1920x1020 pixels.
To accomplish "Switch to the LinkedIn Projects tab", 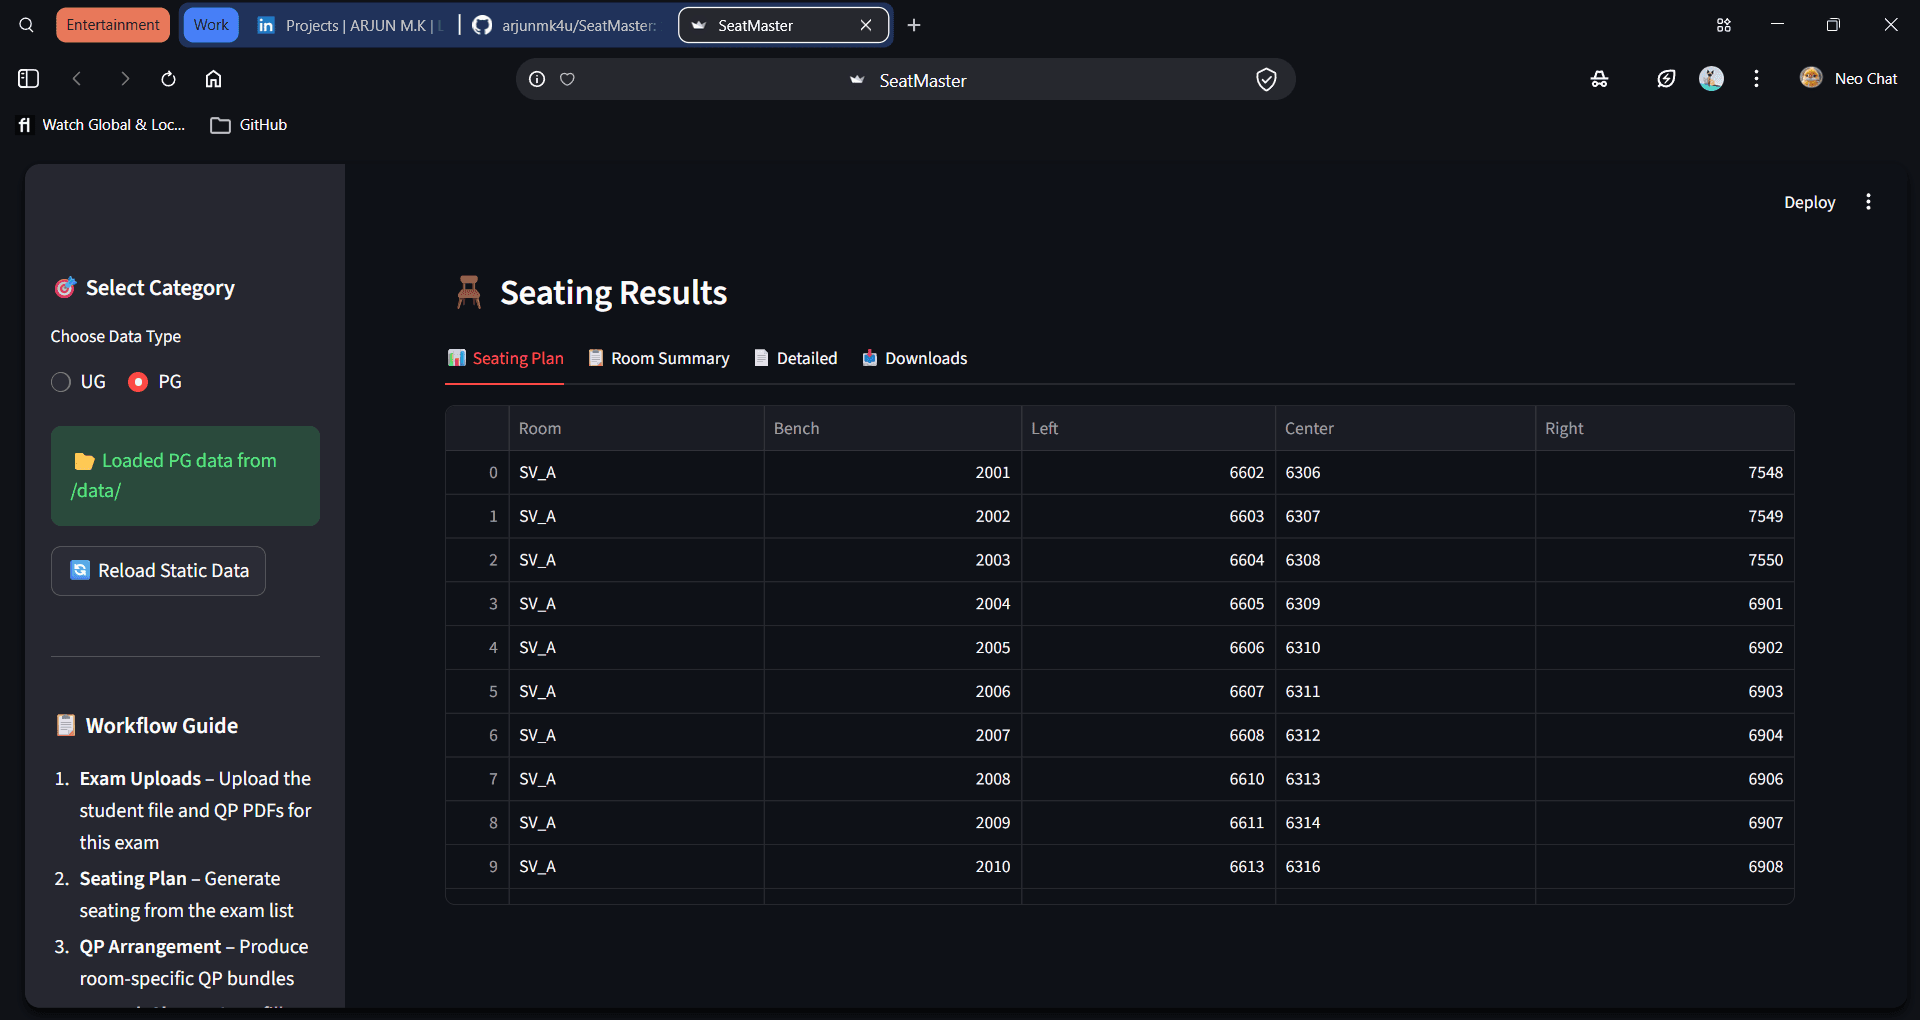I will [x=350, y=25].
